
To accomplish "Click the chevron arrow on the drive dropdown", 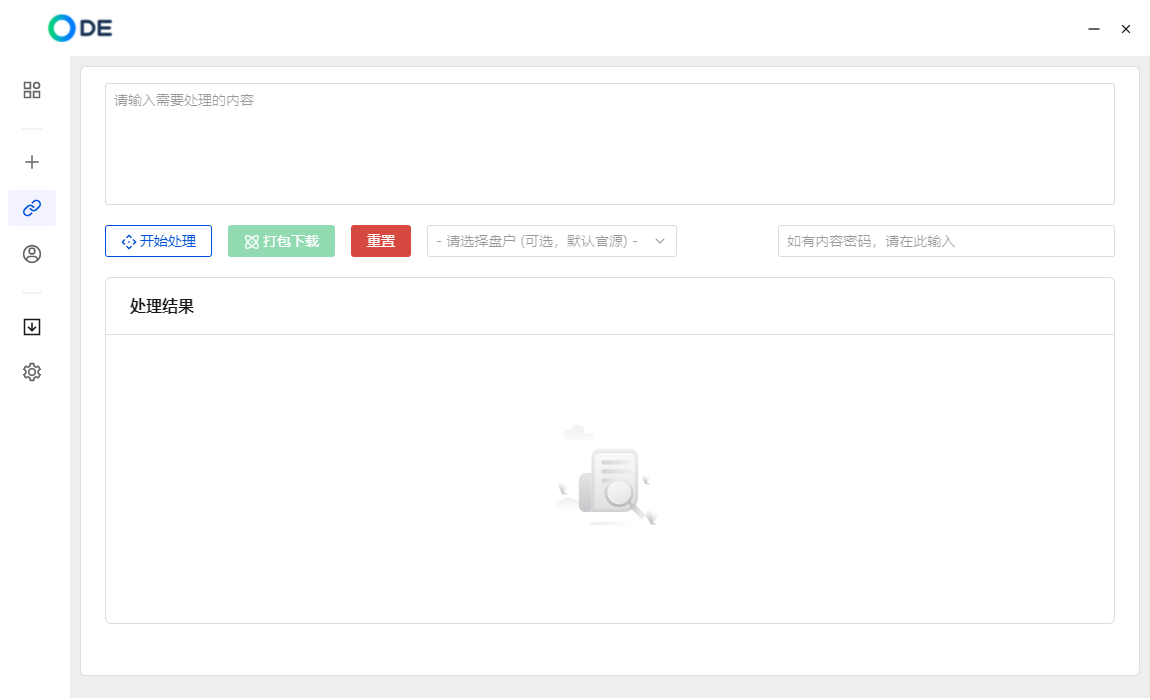I will 660,241.
